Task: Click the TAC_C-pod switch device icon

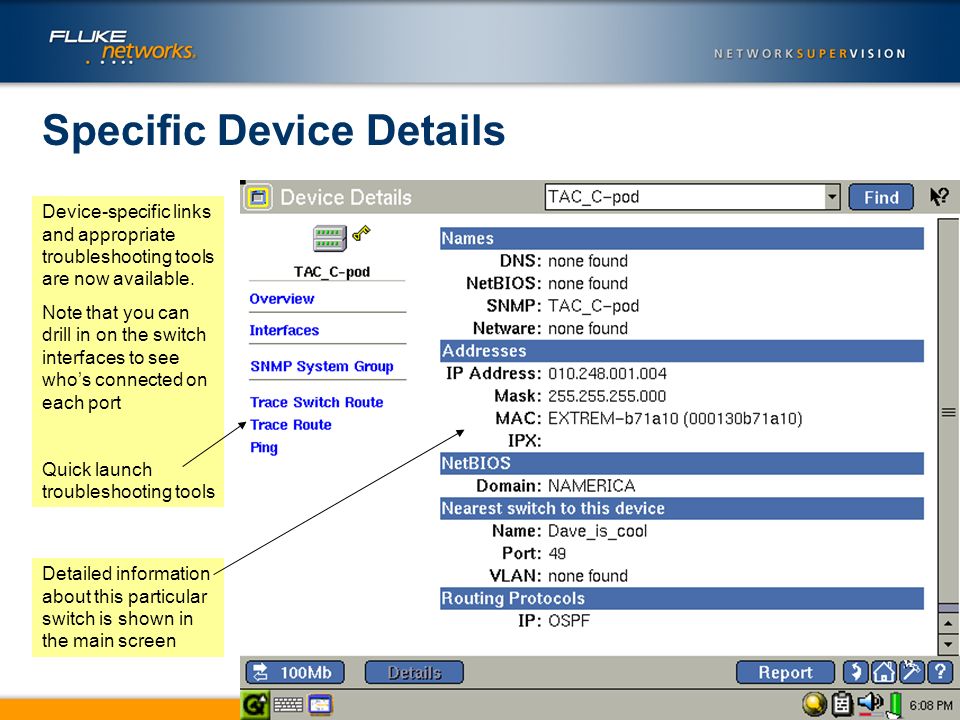Action: (x=329, y=238)
